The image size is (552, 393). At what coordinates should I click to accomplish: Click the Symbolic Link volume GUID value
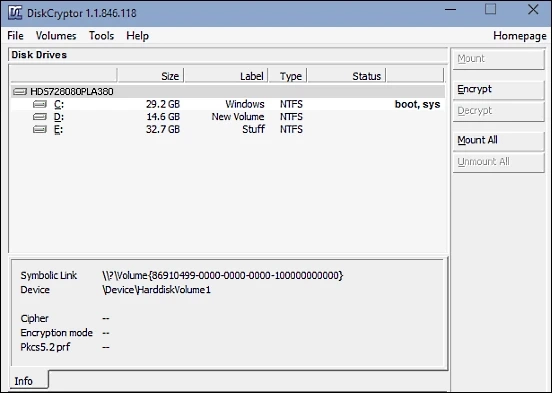pos(222,275)
